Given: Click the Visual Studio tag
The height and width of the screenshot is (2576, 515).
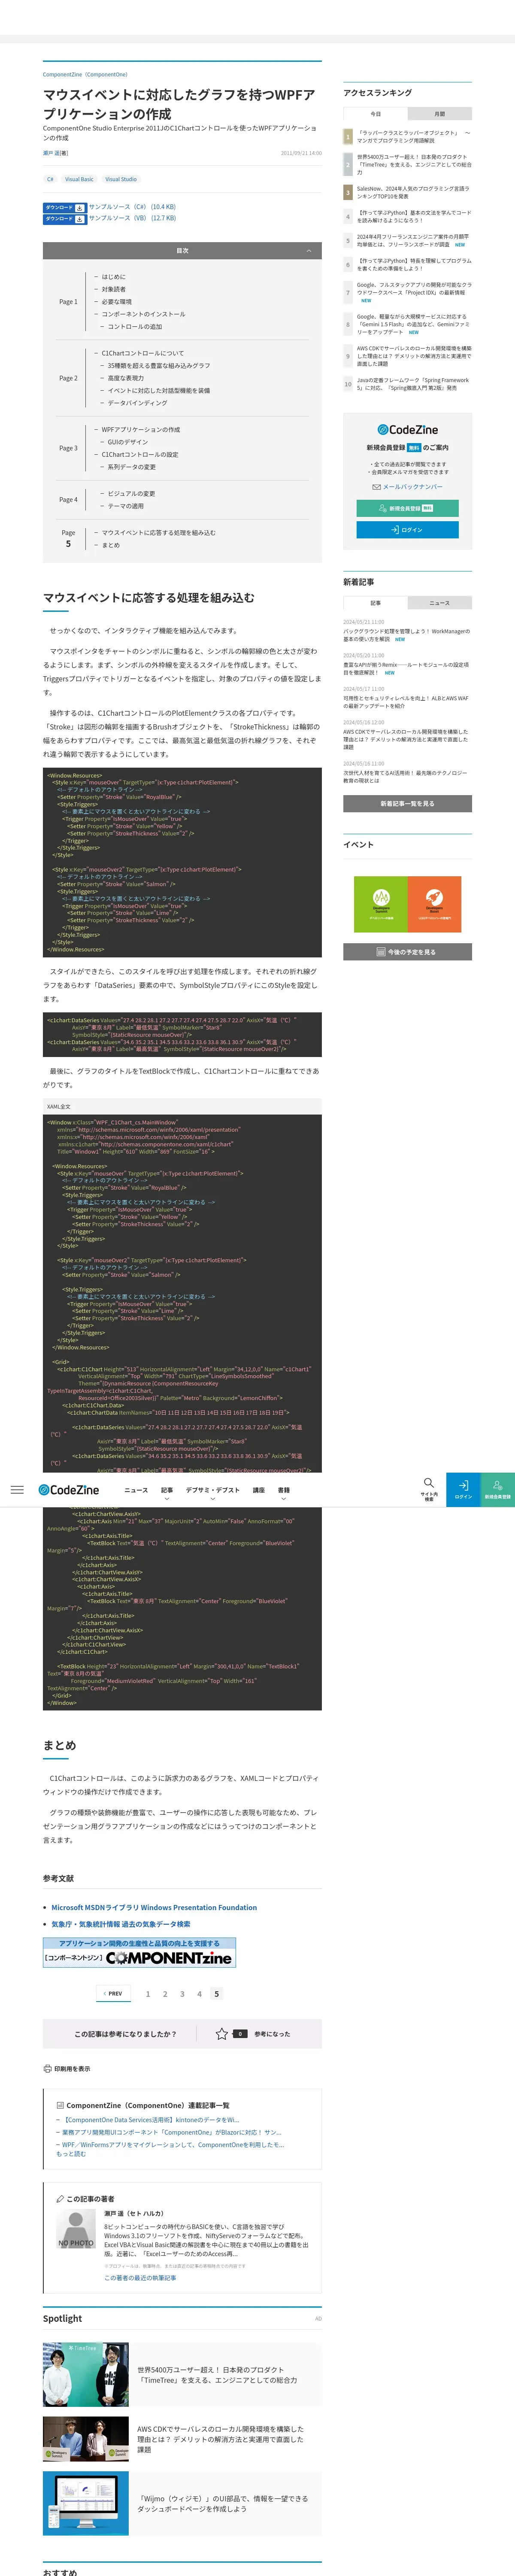Looking at the screenshot, I should click(121, 179).
